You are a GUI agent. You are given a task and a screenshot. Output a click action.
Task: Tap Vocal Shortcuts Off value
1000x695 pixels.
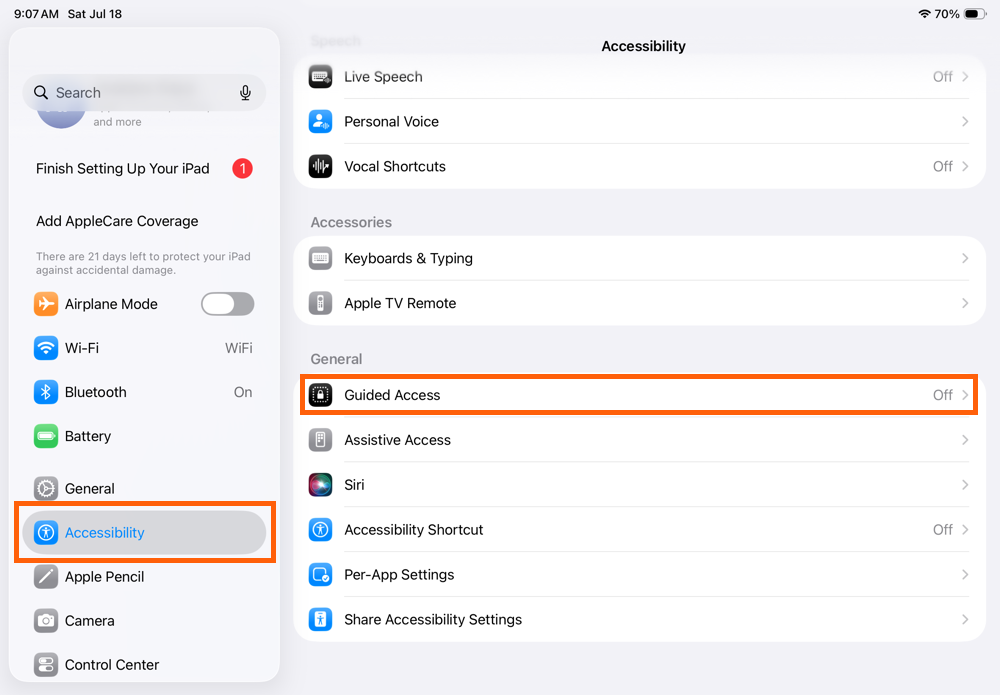[943, 166]
